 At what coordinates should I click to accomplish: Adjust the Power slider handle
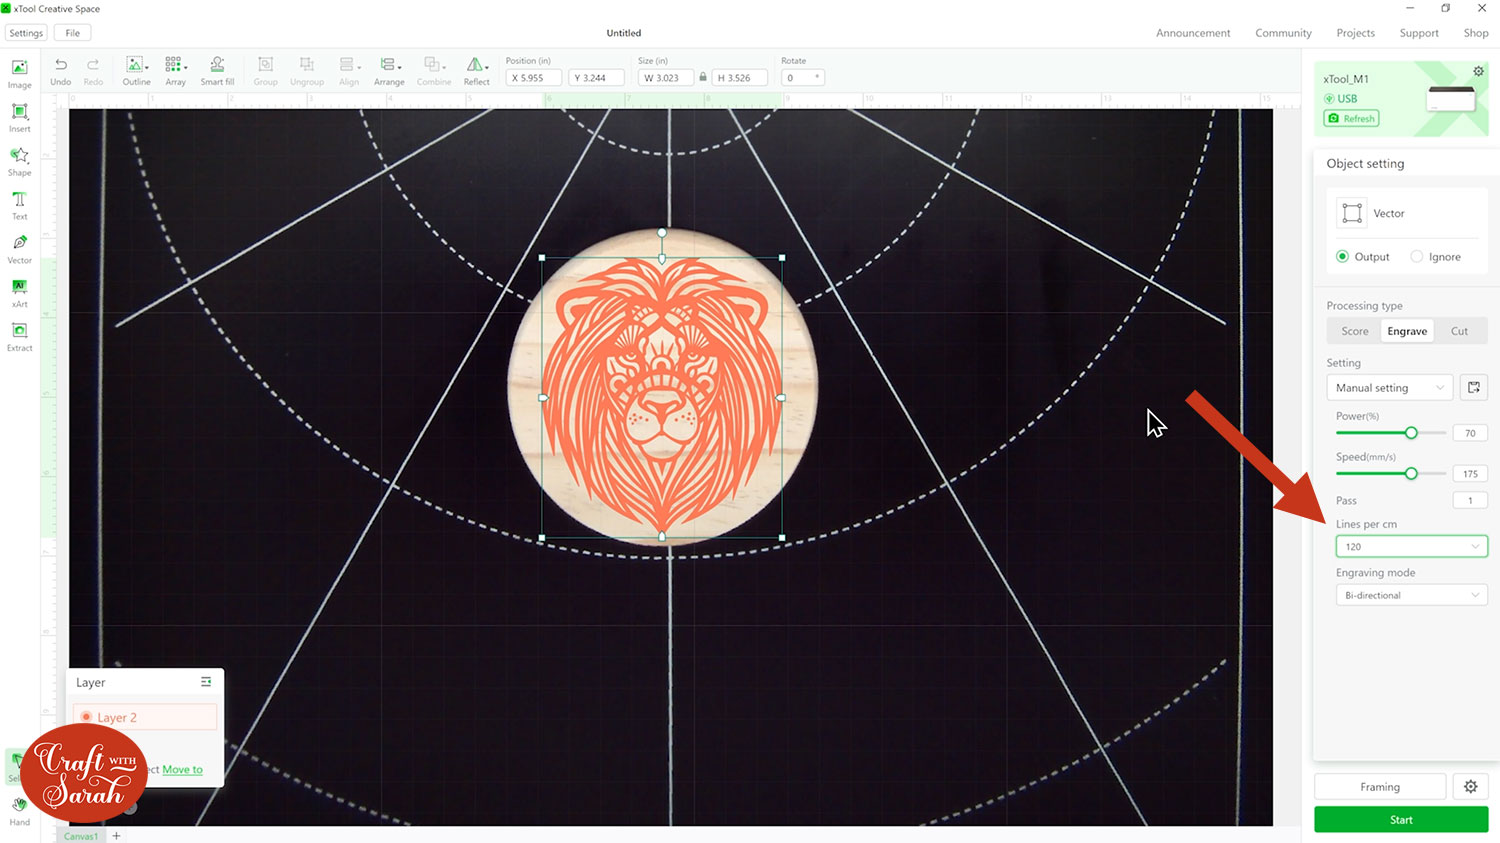[1411, 433]
